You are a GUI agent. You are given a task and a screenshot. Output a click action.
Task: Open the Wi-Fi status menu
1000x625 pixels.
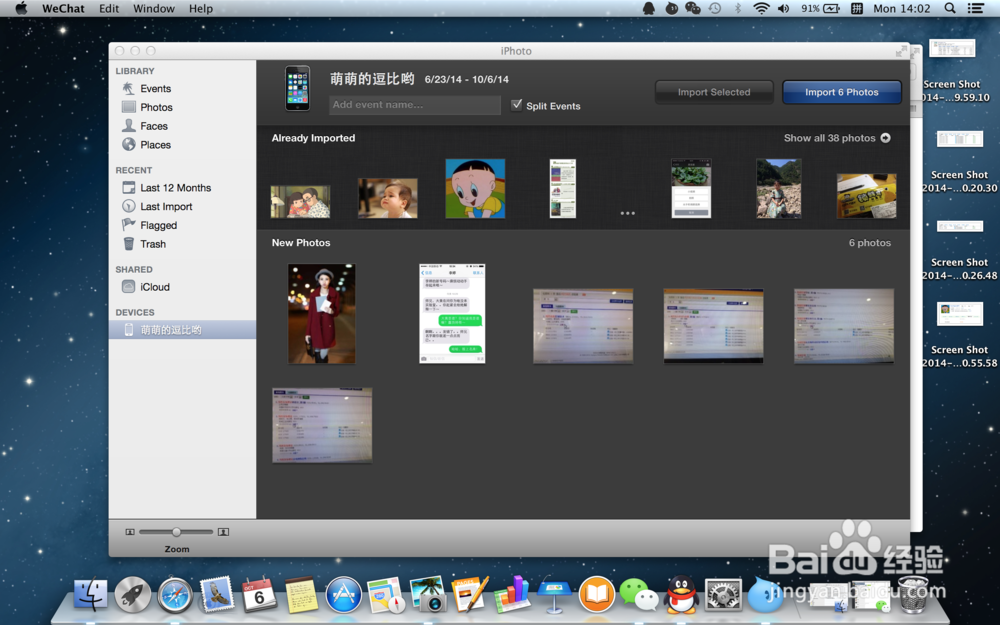(761, 8)
